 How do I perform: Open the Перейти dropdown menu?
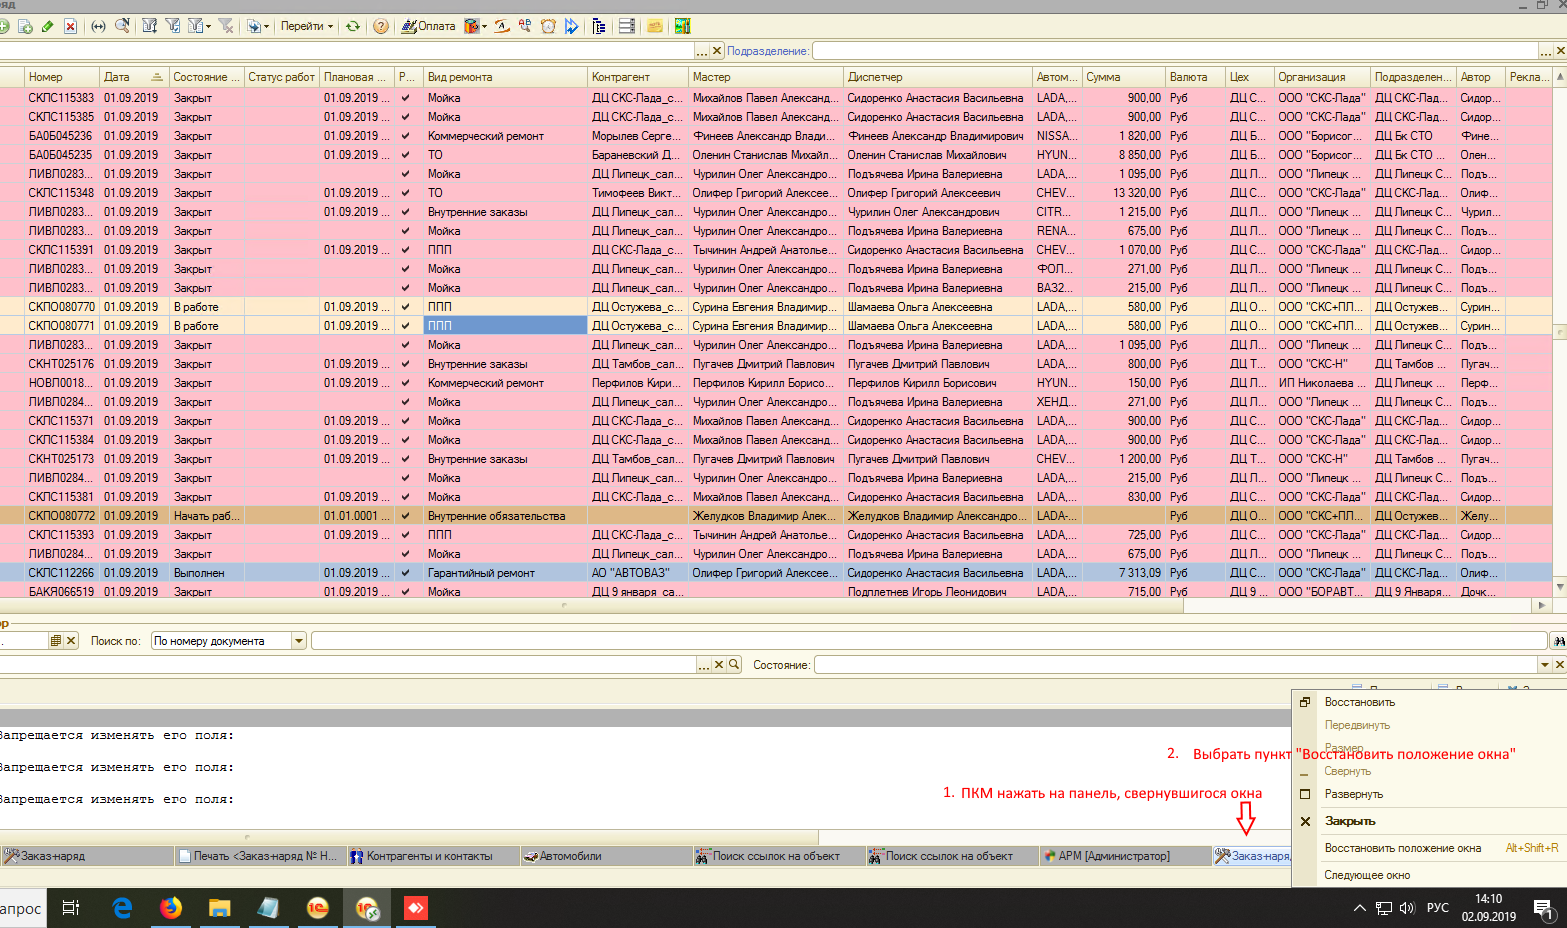306,26
